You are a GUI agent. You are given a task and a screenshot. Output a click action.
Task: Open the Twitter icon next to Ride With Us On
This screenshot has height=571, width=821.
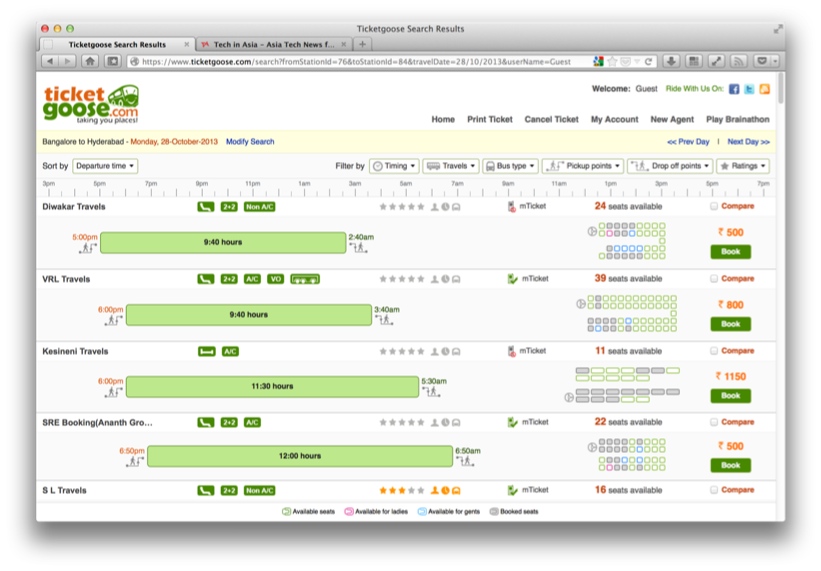[x=749, y=89]
